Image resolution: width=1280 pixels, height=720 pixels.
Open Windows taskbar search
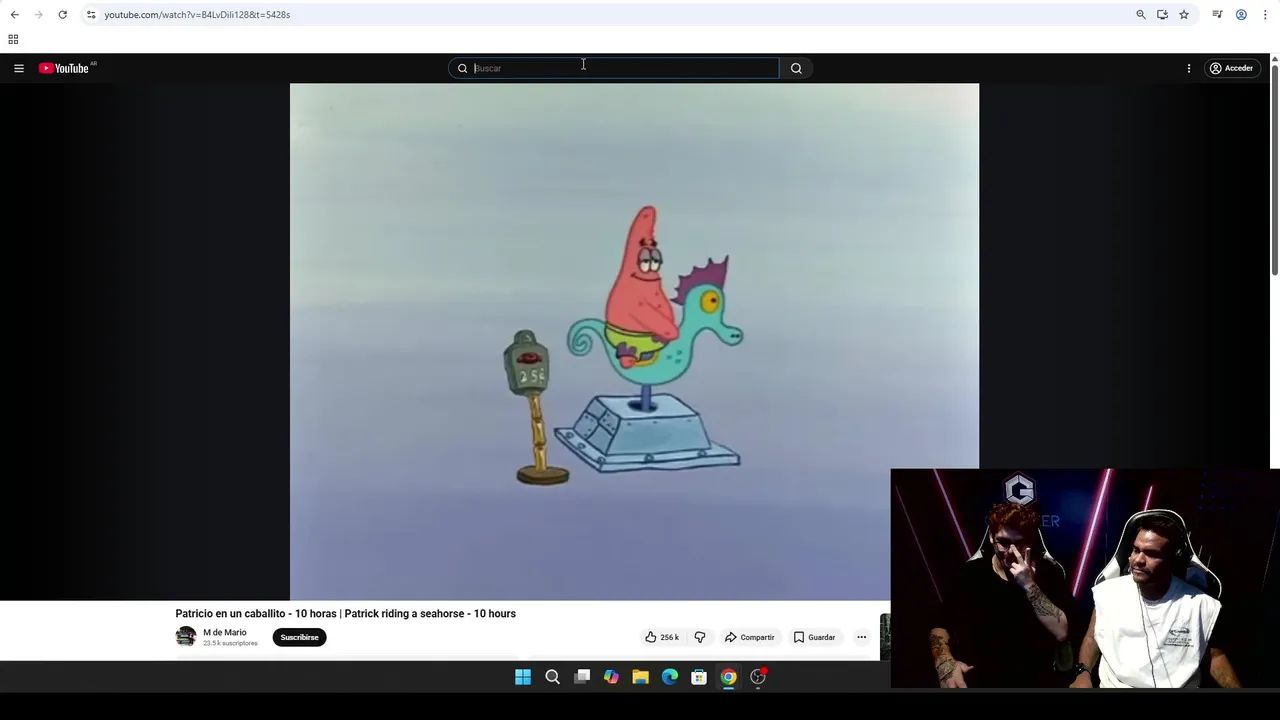tap(552, 677)
